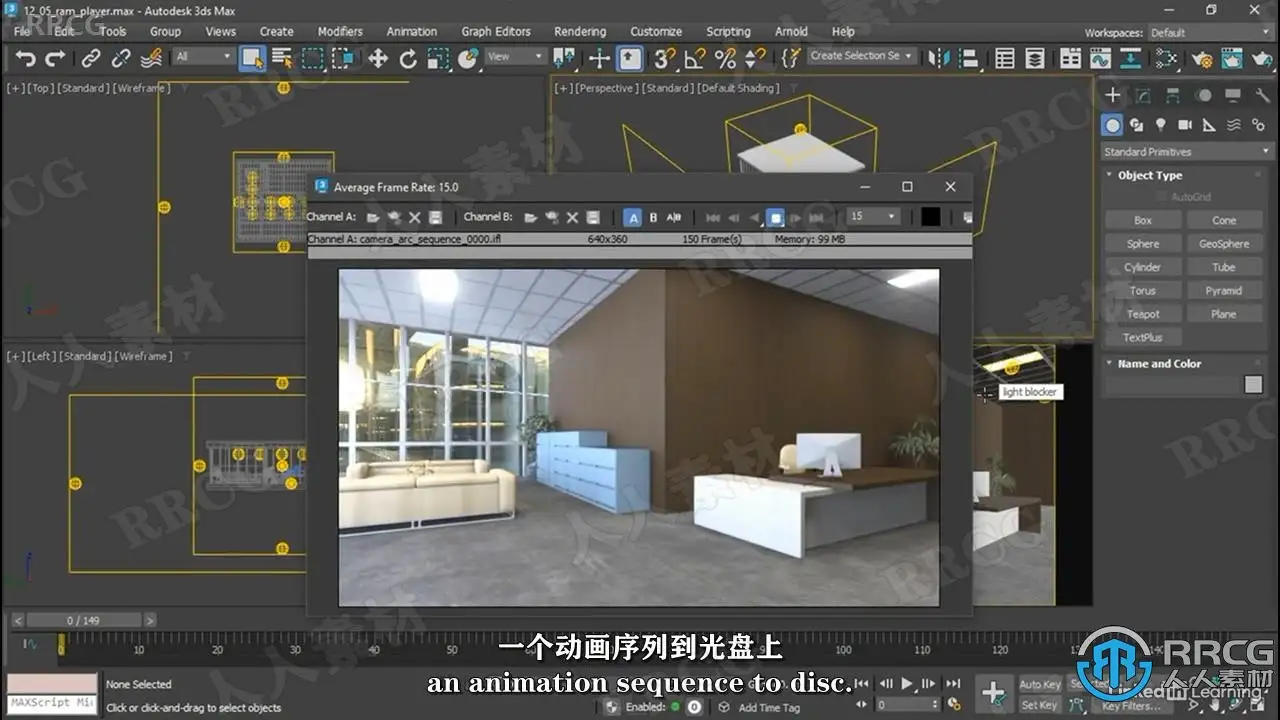
Task: Click the Pyramid primitive button
Action: pos(1224,291)
